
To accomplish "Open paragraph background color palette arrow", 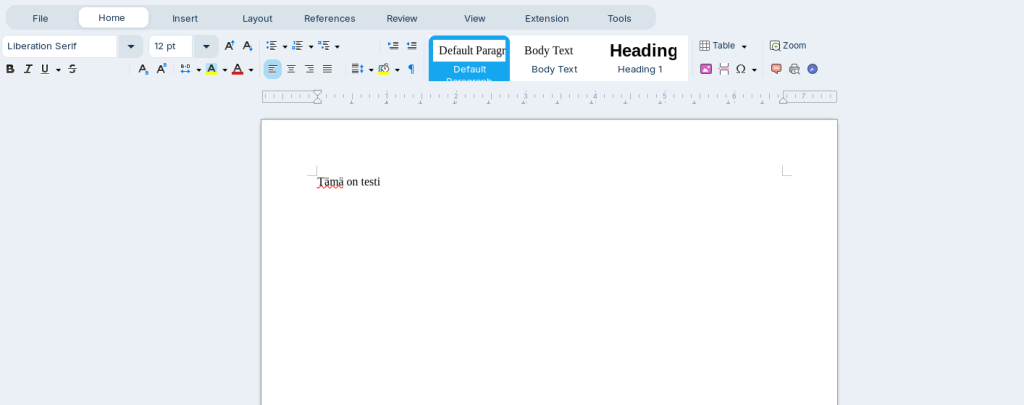I will pyautogui.click(x=397, y=69).
